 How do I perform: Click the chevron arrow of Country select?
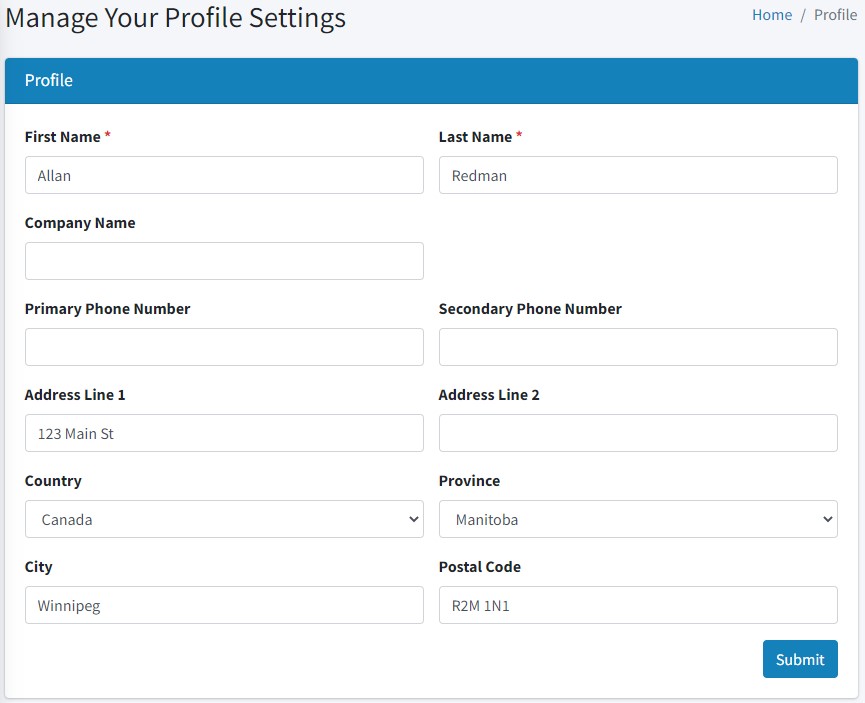click(414, 519)
